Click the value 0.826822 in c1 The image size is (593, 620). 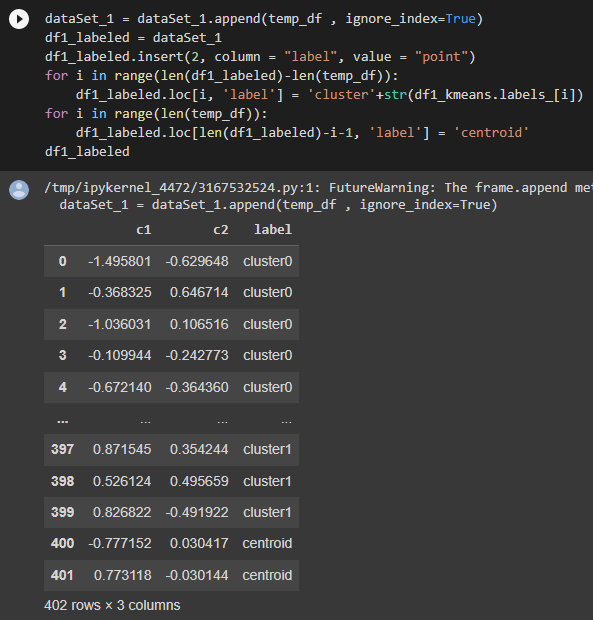coord(122,512)
